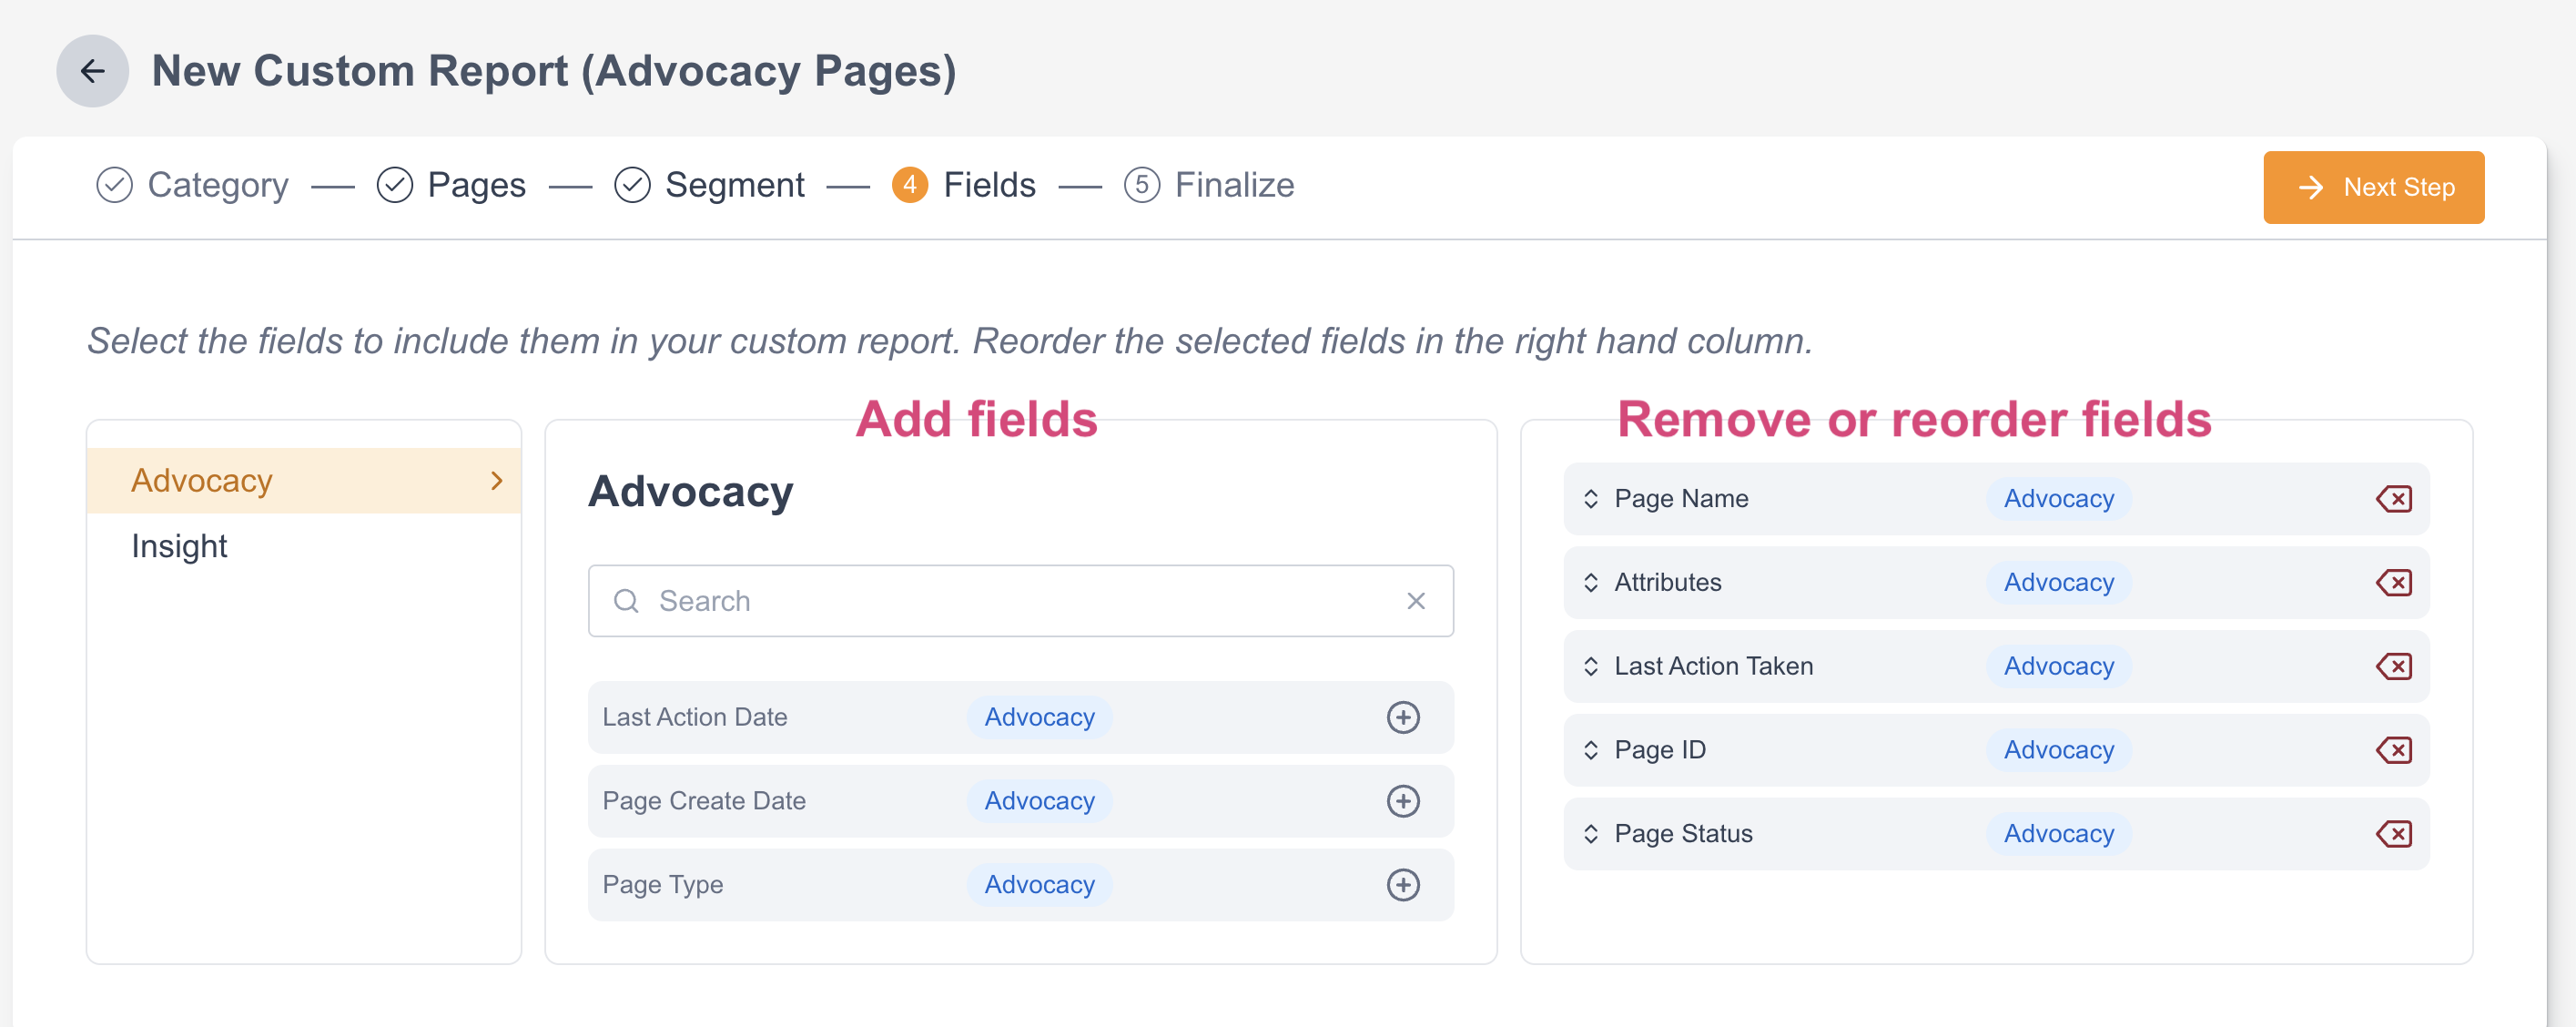
Task: Remove the Attributes field
Action: point(2393,582)
